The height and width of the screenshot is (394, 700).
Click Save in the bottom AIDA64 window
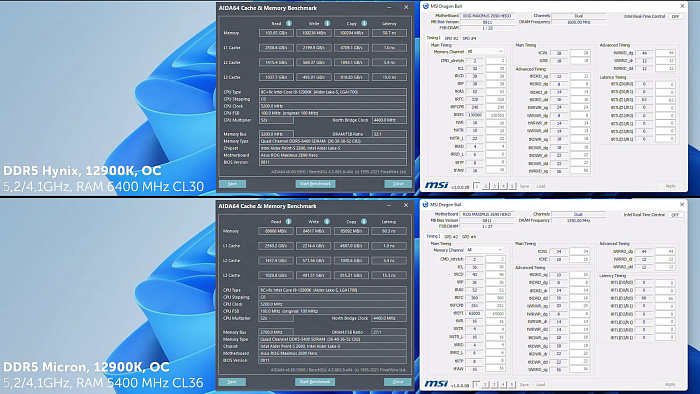click(x=232, y=382)
